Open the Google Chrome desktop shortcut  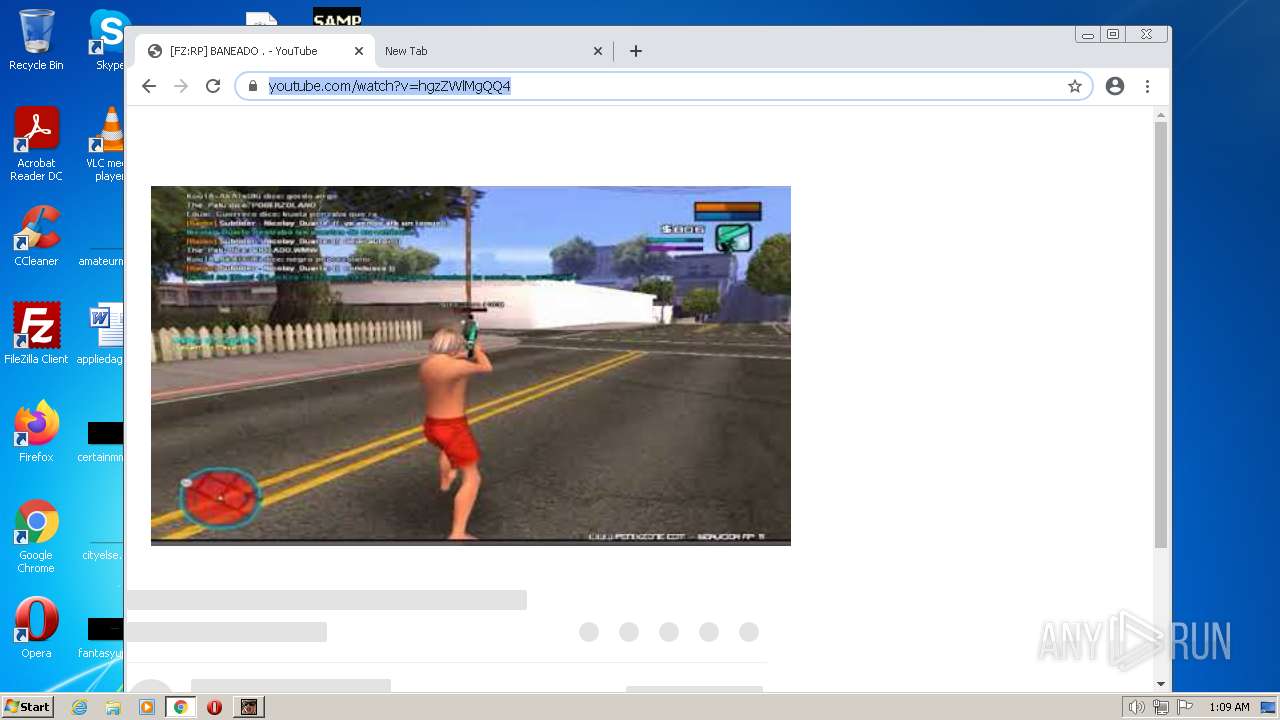[x=36, y=536]
